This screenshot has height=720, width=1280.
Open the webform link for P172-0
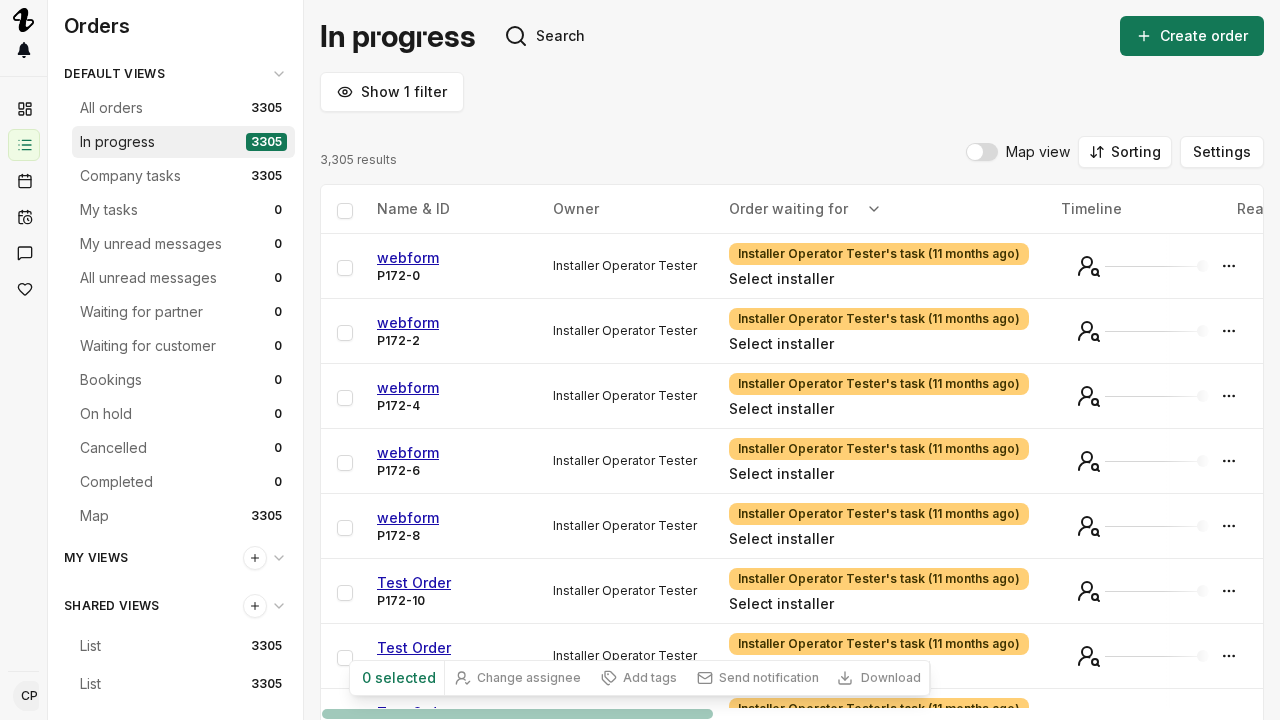(408, 257)
